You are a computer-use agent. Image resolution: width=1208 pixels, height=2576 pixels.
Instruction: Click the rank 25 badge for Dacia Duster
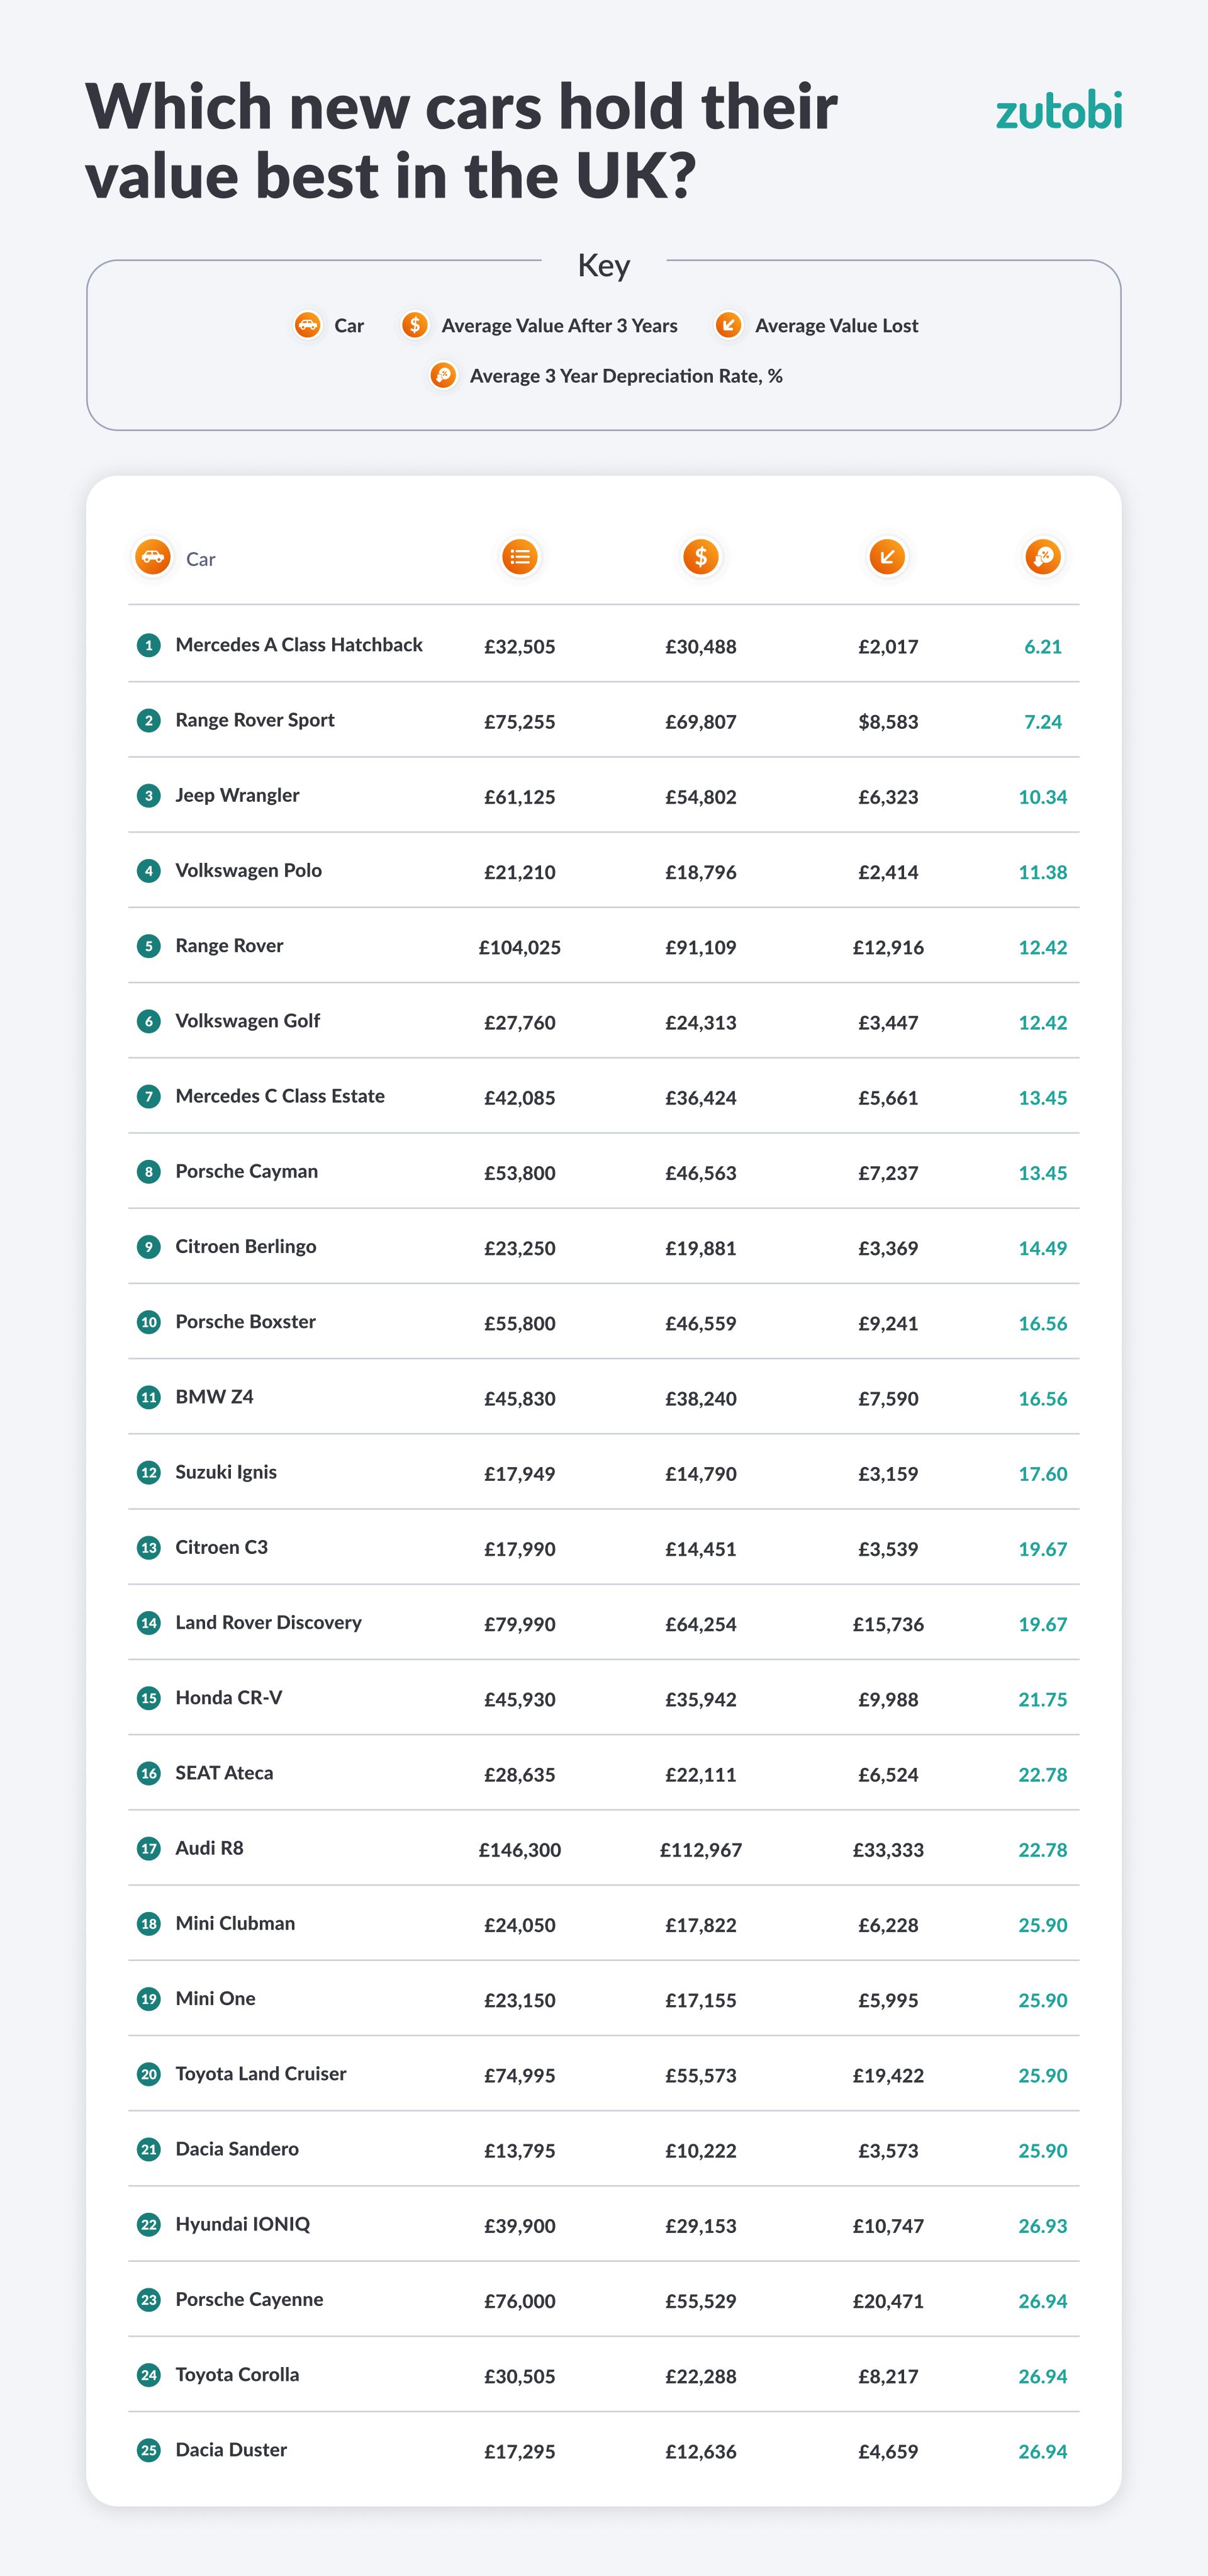tap(149, 2450)
